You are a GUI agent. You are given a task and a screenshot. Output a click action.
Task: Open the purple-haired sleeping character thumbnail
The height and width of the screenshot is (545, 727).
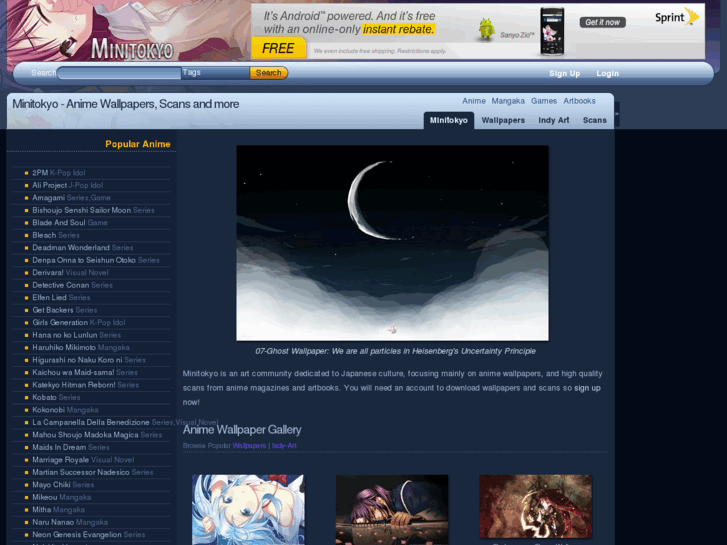pos(392,509)
